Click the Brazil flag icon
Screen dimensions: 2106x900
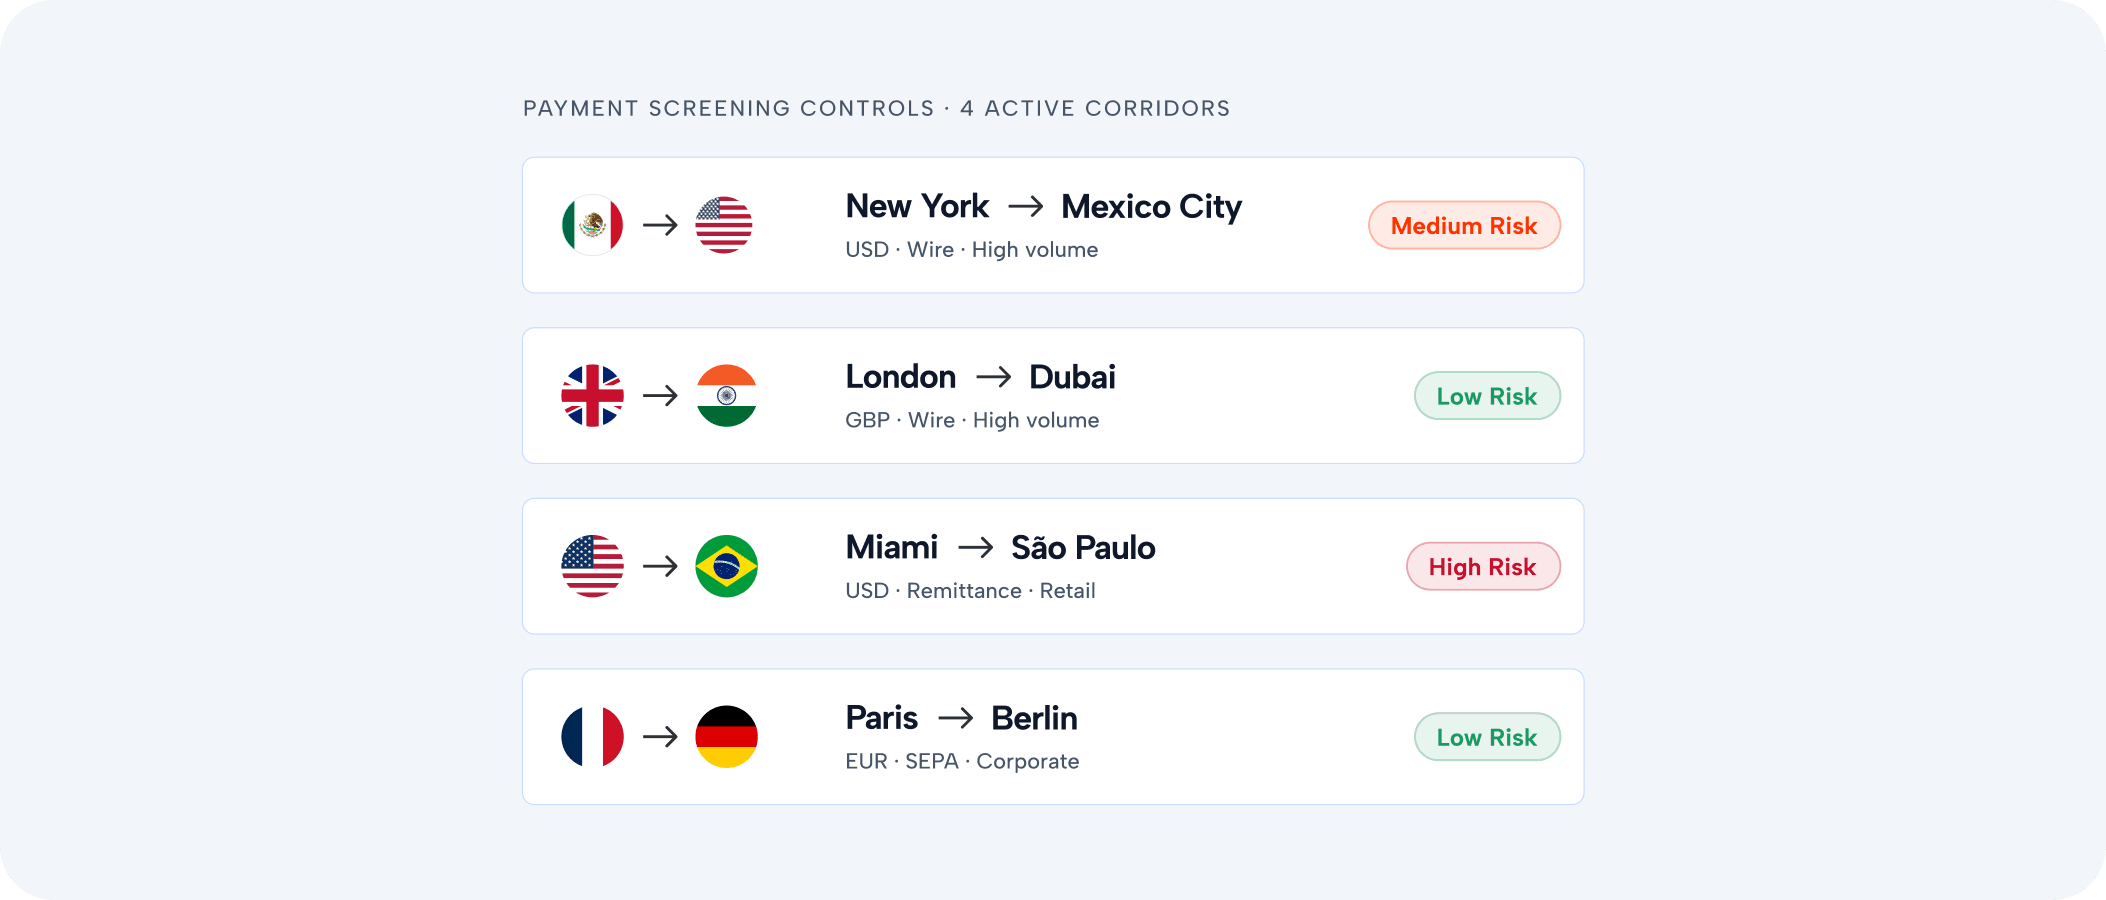pyautogui.click(x=726, y=566)
